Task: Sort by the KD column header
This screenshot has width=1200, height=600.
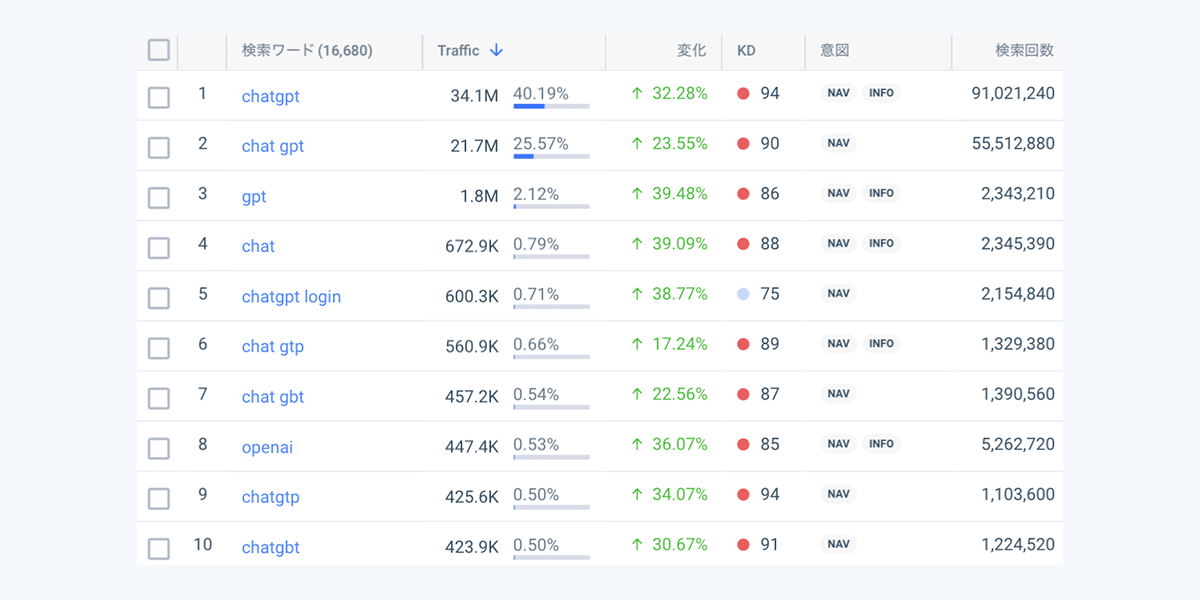Action: pyautogui.click(x=746, y=50)
